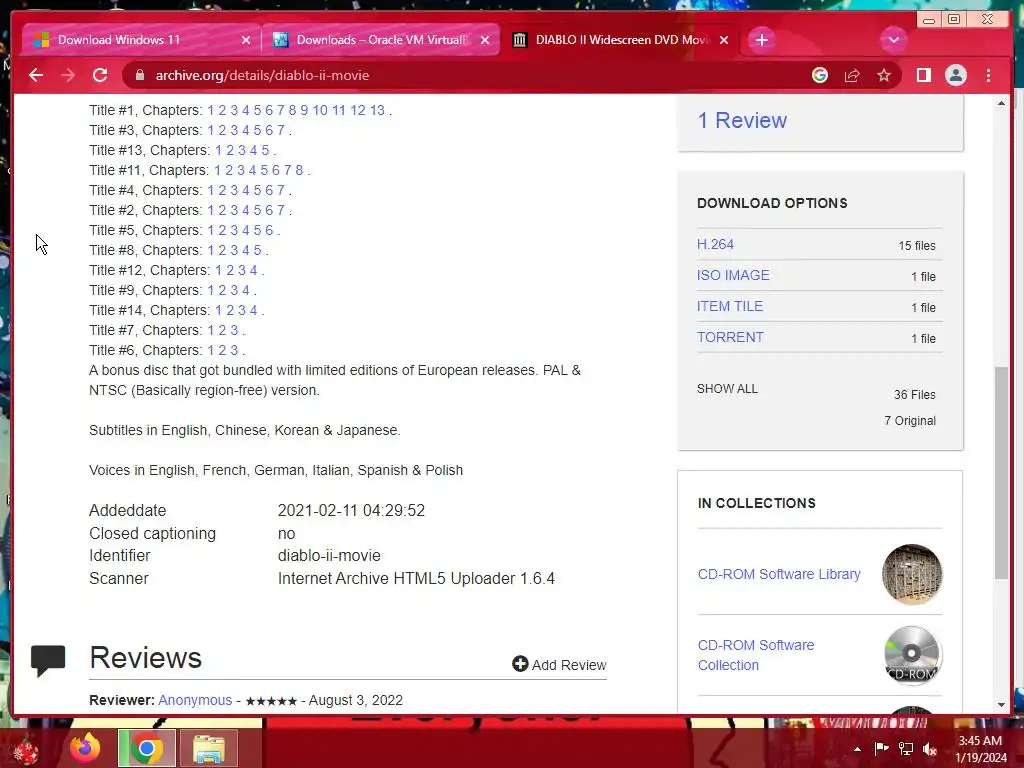Open network status tray icon

click(x=906, y=748)
